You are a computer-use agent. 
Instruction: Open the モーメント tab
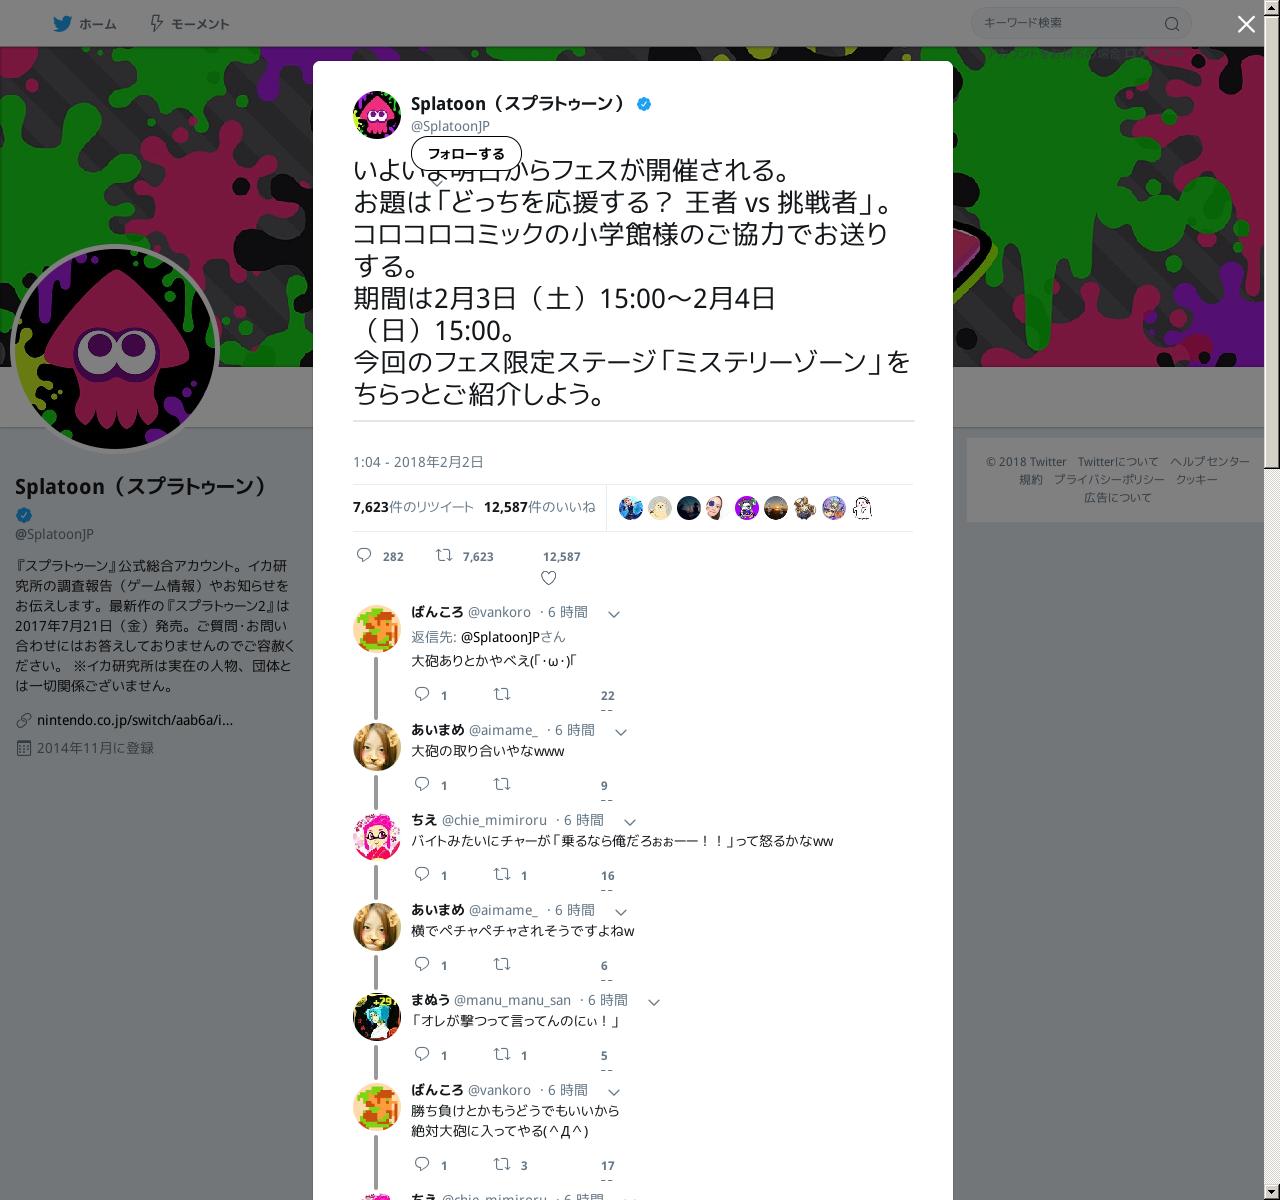point(190,24)
